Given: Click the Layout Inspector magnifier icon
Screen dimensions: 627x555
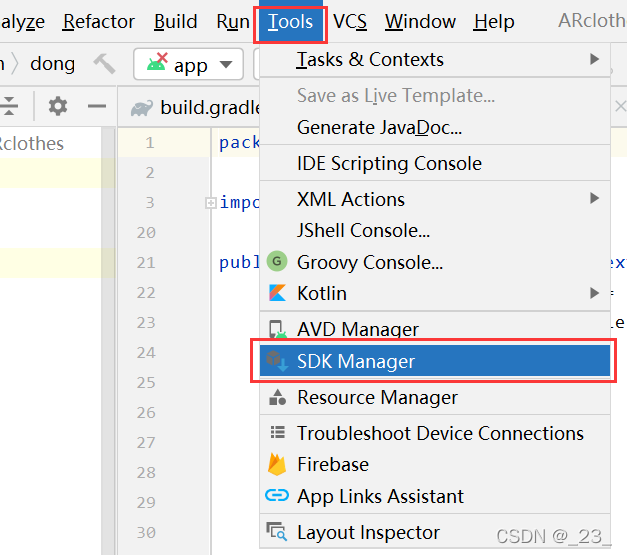Looking at the screenshot, I should click(277, 531).
